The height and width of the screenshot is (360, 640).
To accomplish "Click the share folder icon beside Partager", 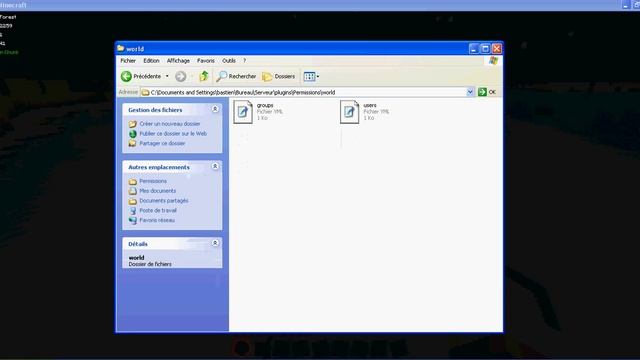I will click(x=133, y=144).
